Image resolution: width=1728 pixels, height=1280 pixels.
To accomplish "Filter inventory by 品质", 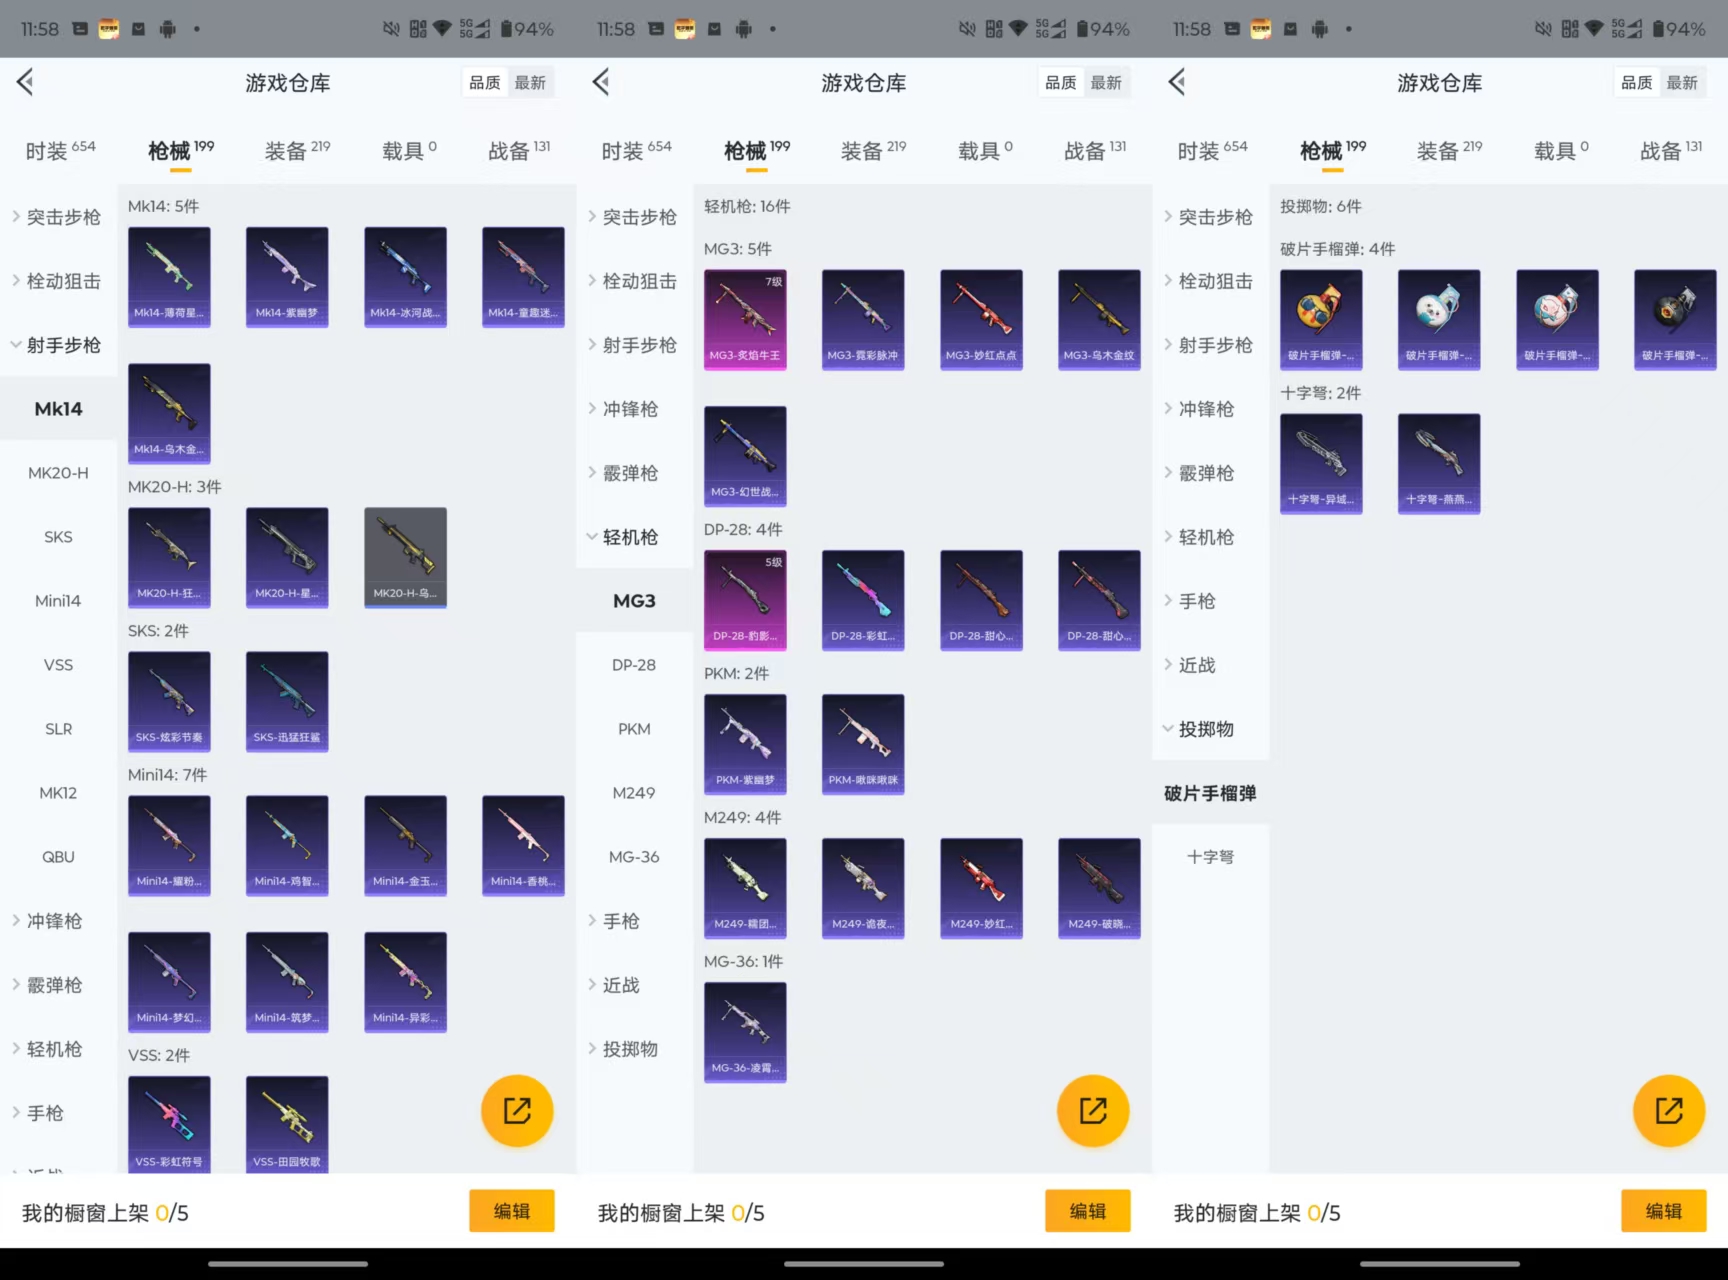I will tap(484, 82).
